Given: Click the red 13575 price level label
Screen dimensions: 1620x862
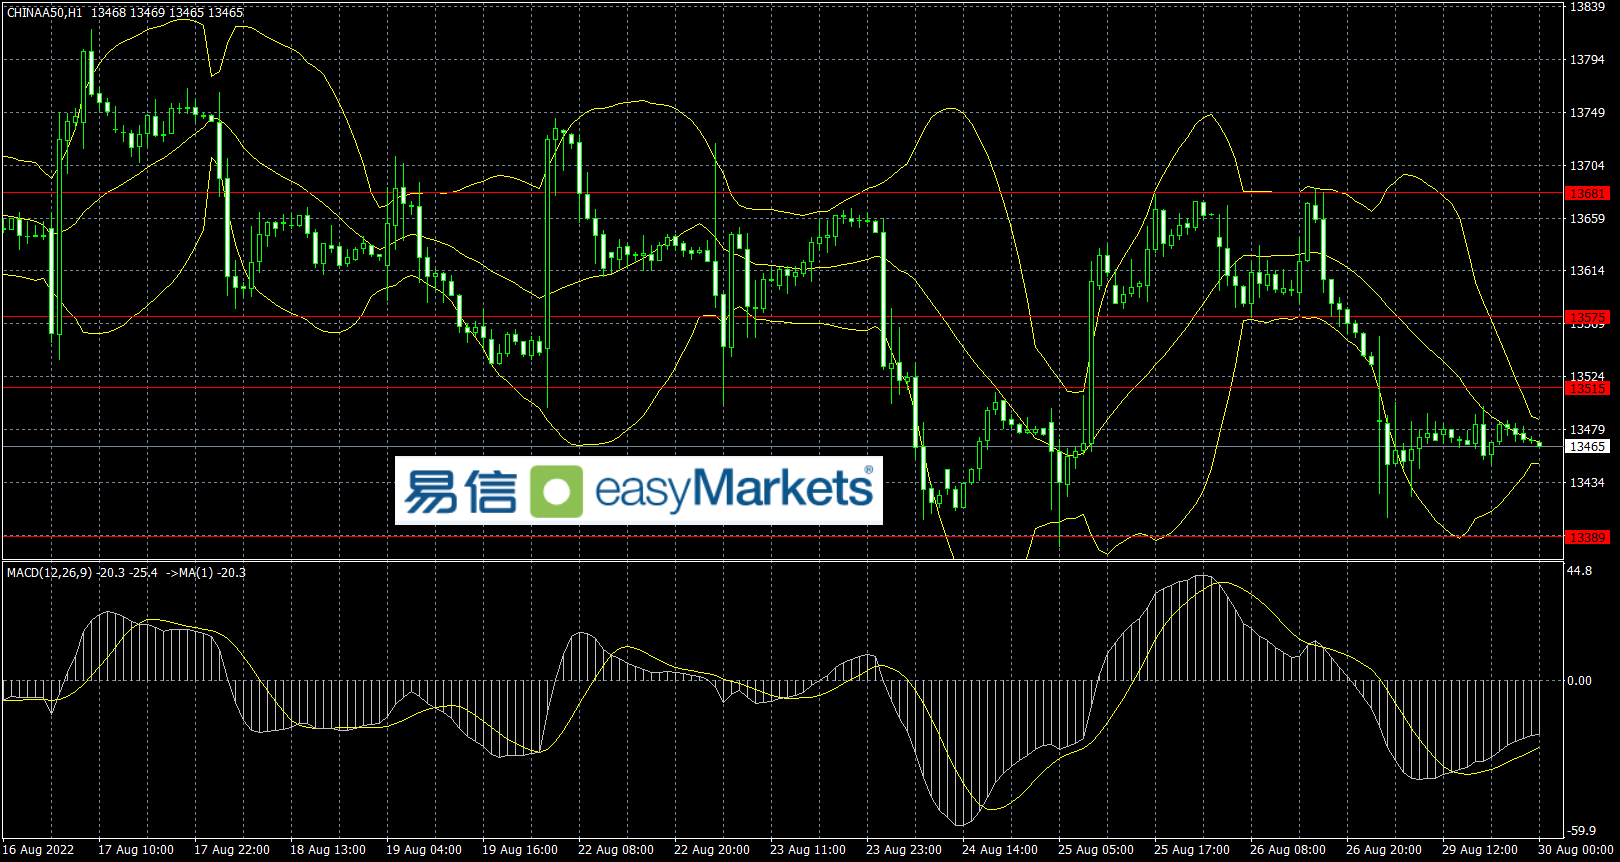Looking at the screenshot, I should pos(1587,318).
